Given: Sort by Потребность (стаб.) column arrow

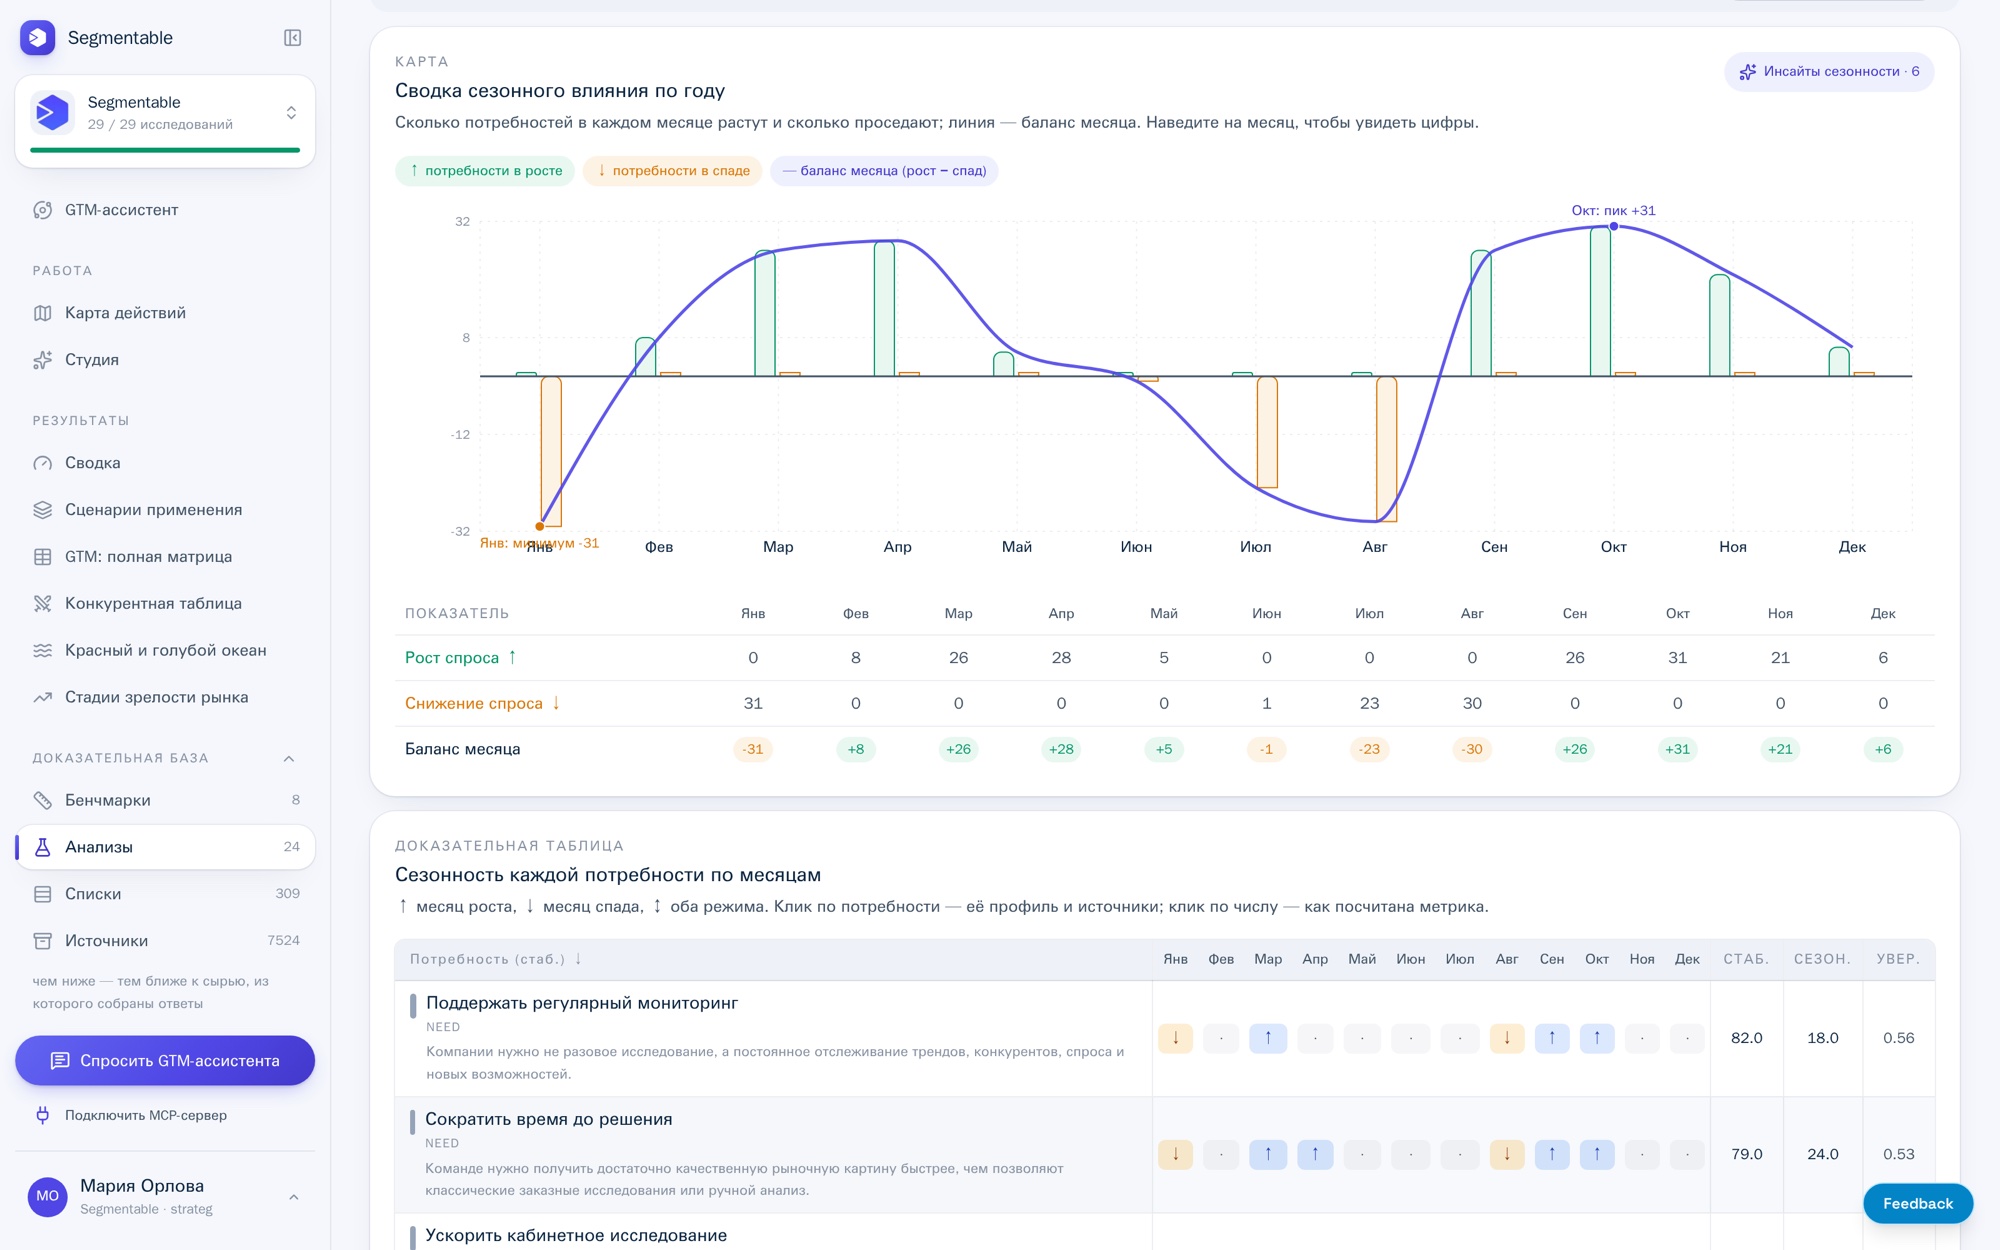Looking at the screenshot, I should coord(578,959).
